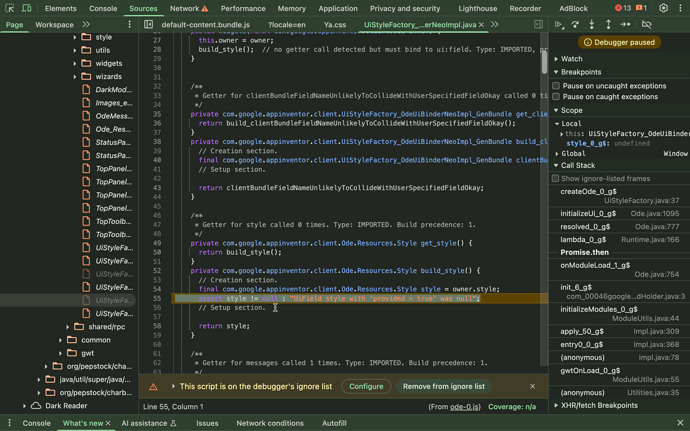
Task: Collapse the Call Stack section
Action: point(556,166)
